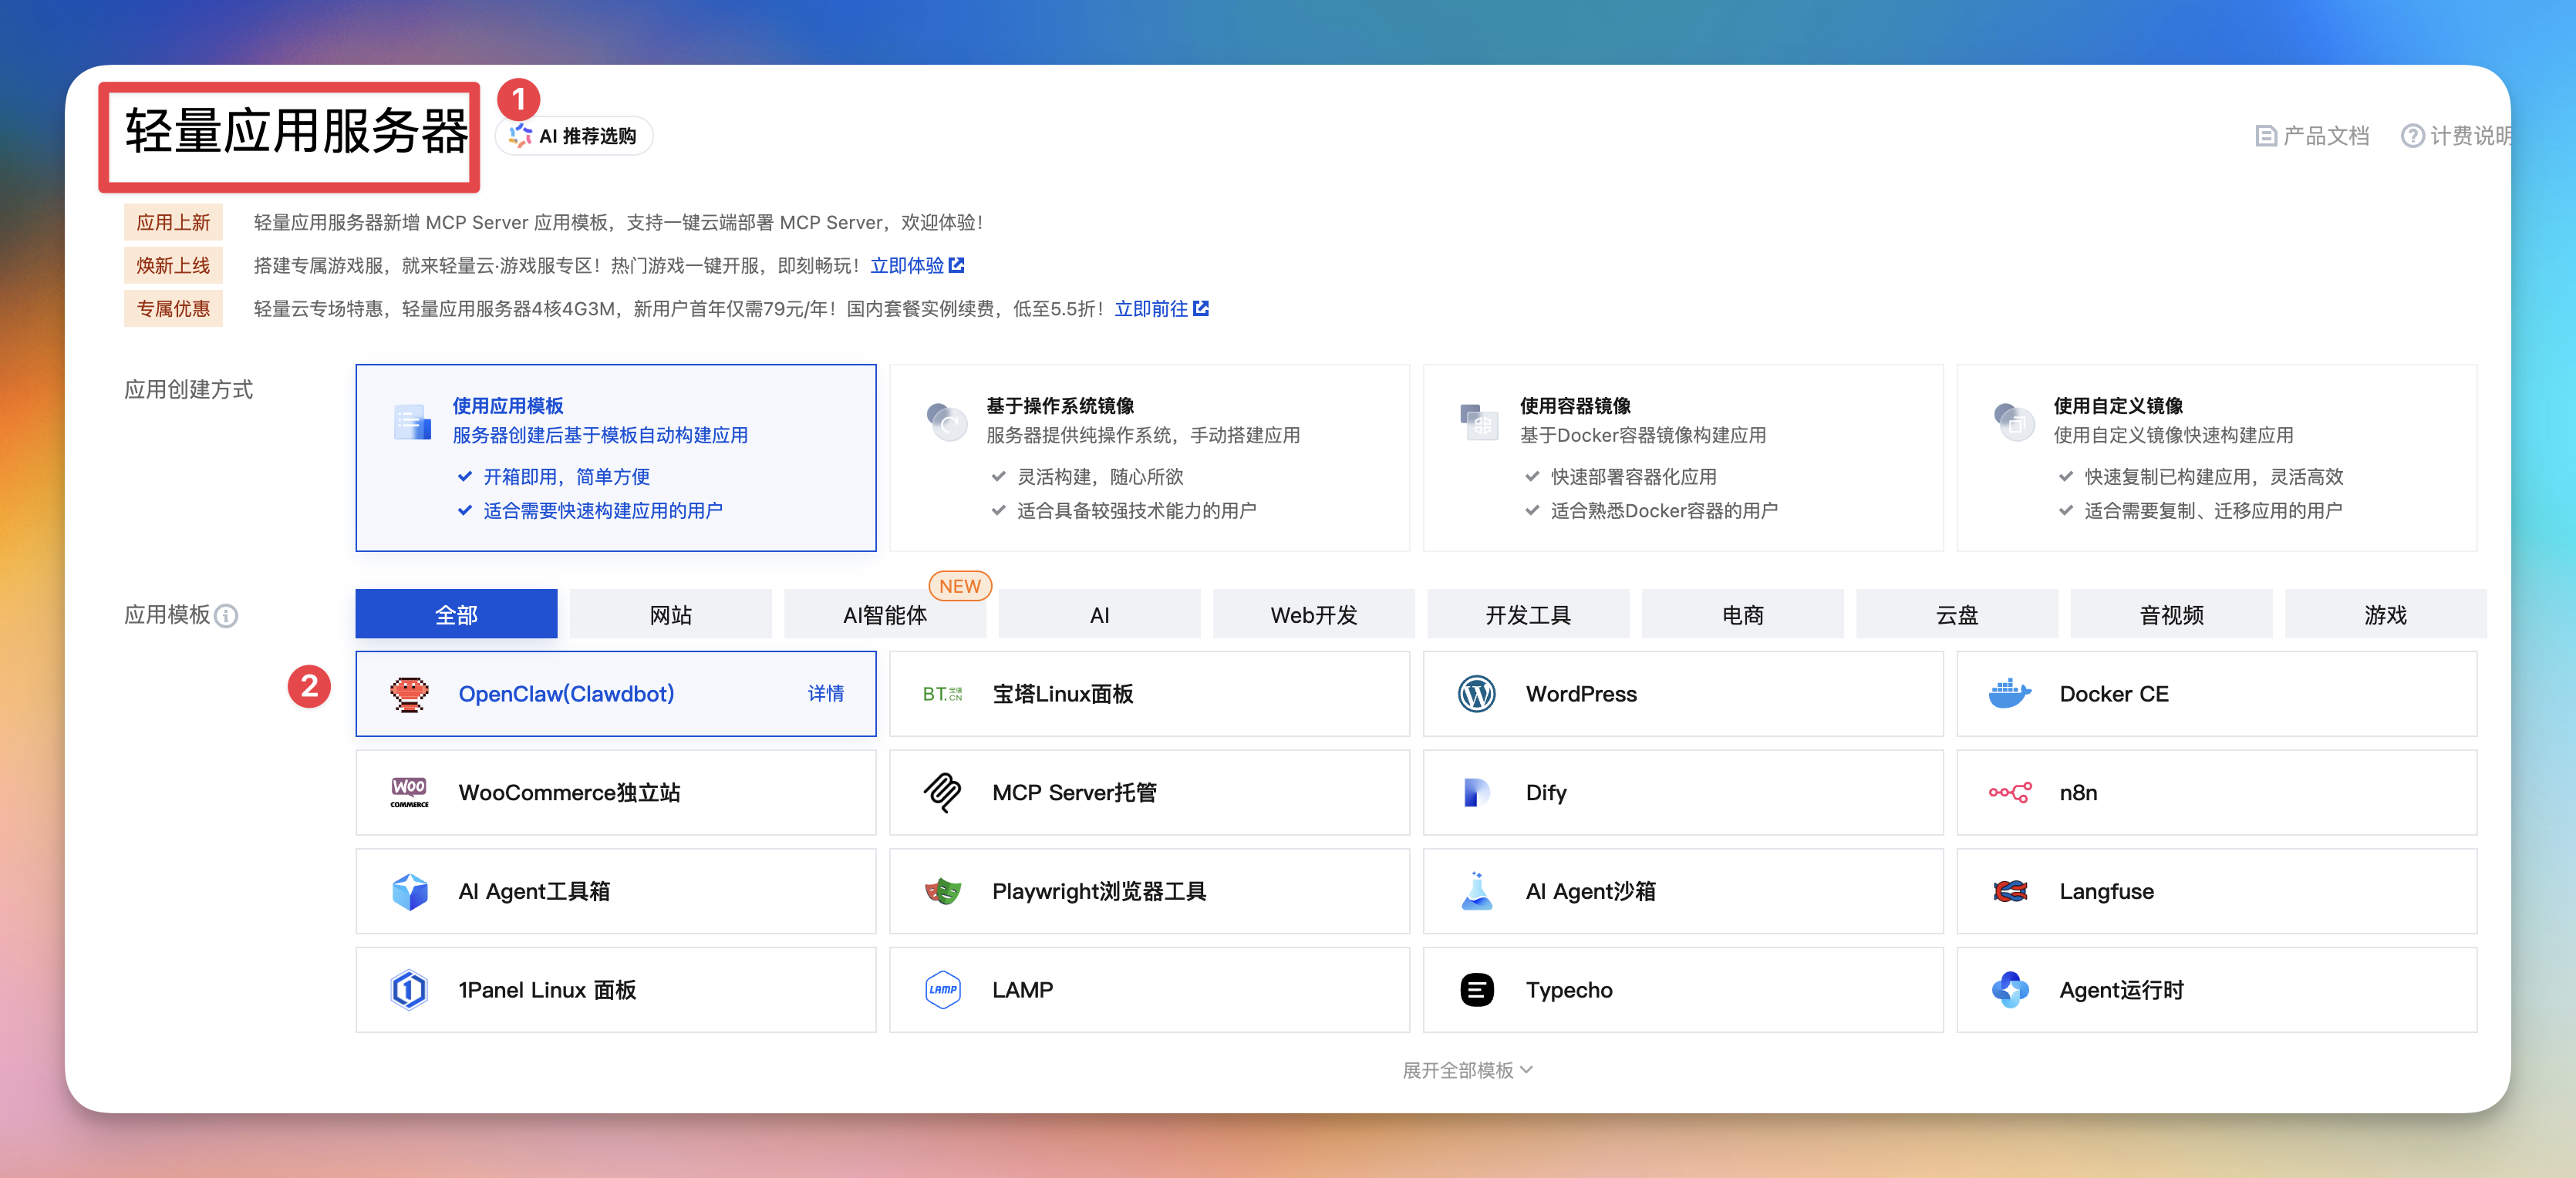Click the Typecho logo icon
Image resolution: width=2576 pixels, height=1178 pixels.
(x=1476, y=990)
